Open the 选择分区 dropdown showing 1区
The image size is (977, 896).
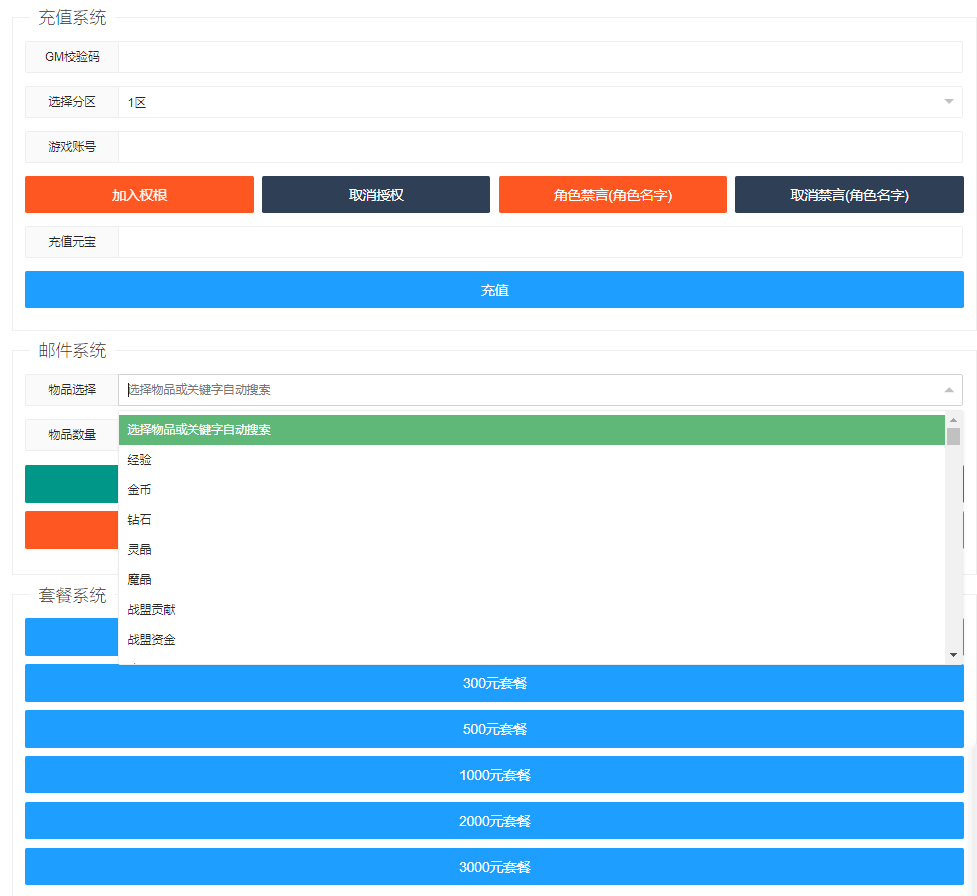[x=540, y=102]
